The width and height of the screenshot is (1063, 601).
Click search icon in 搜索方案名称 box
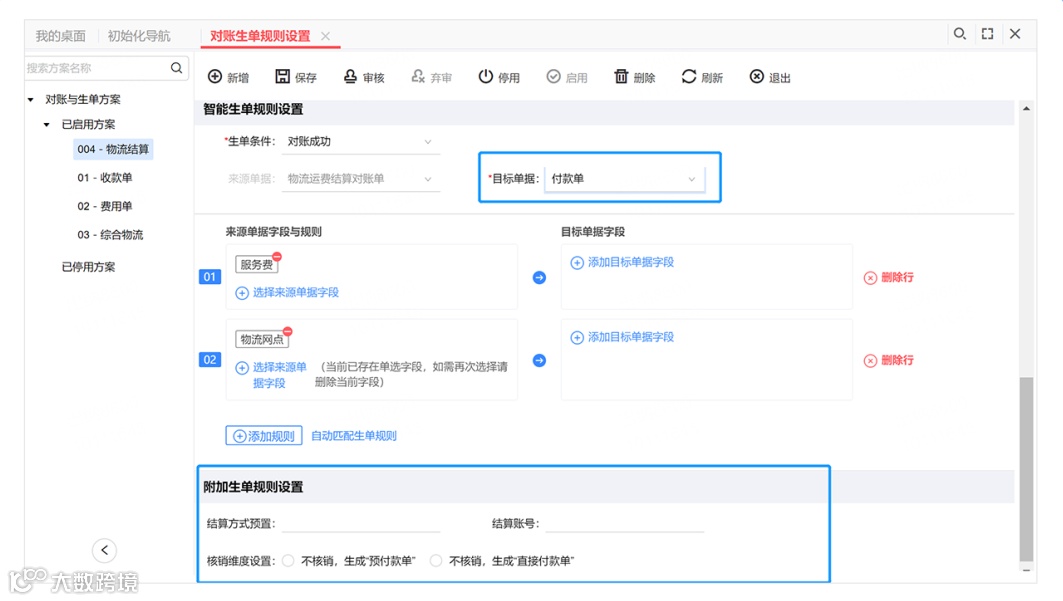pyautogui.click(x=176, y=68)
